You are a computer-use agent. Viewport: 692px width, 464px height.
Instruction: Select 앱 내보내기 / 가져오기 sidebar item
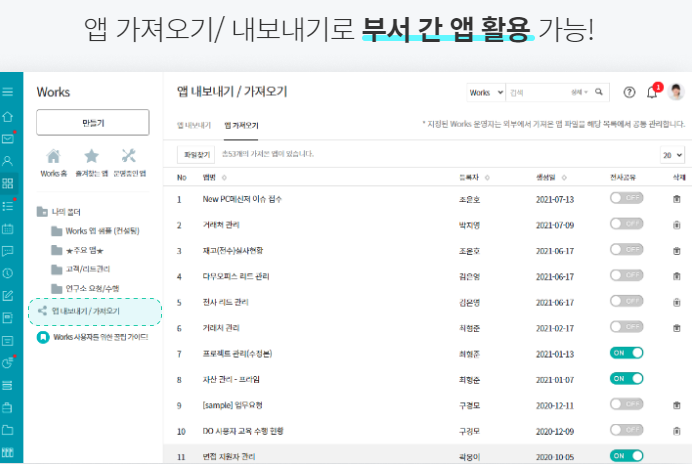point(95,311)
